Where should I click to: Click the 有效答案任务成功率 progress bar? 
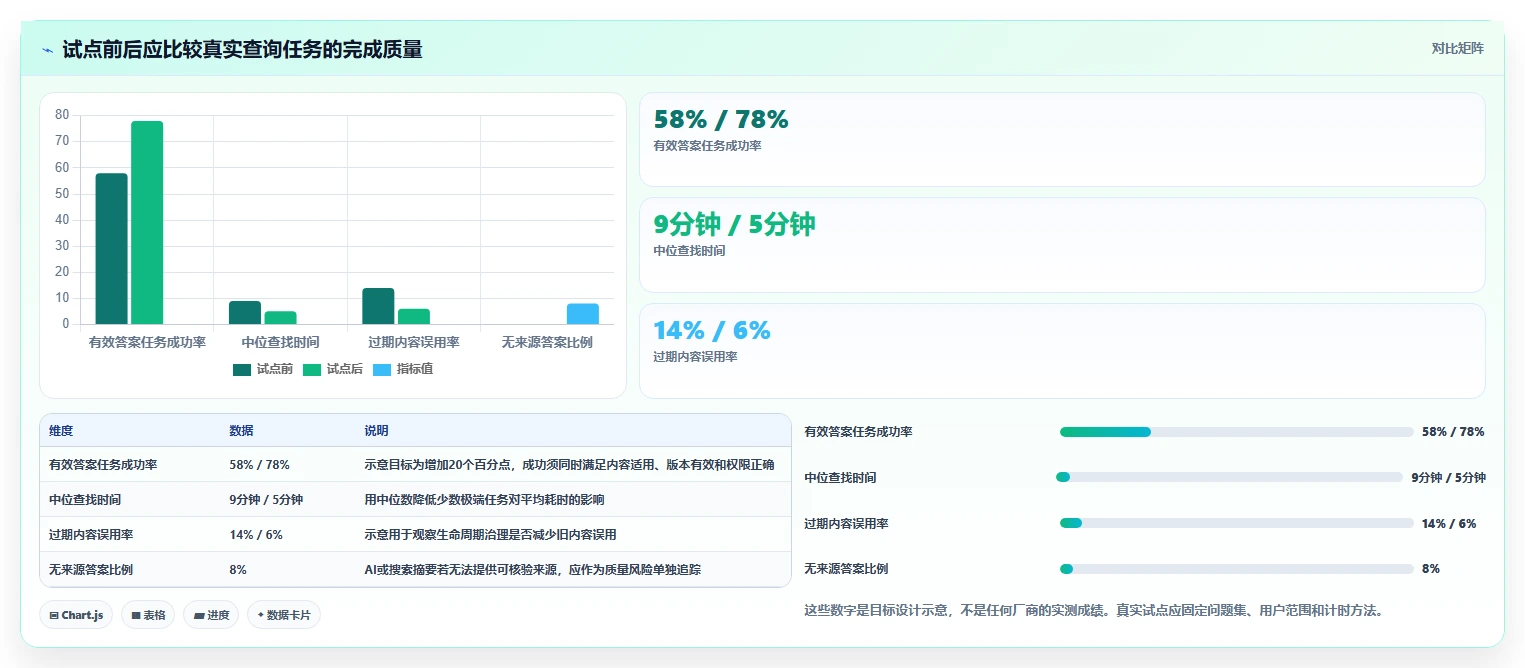click(x=1237, y=432)
